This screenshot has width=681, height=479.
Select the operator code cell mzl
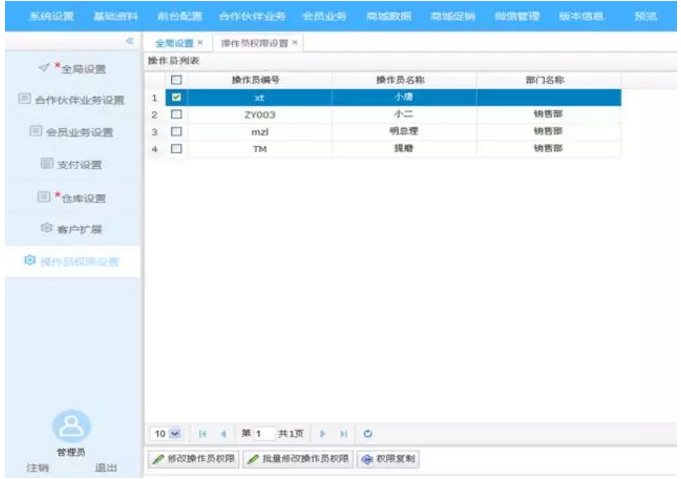click(x=260, y=132)
